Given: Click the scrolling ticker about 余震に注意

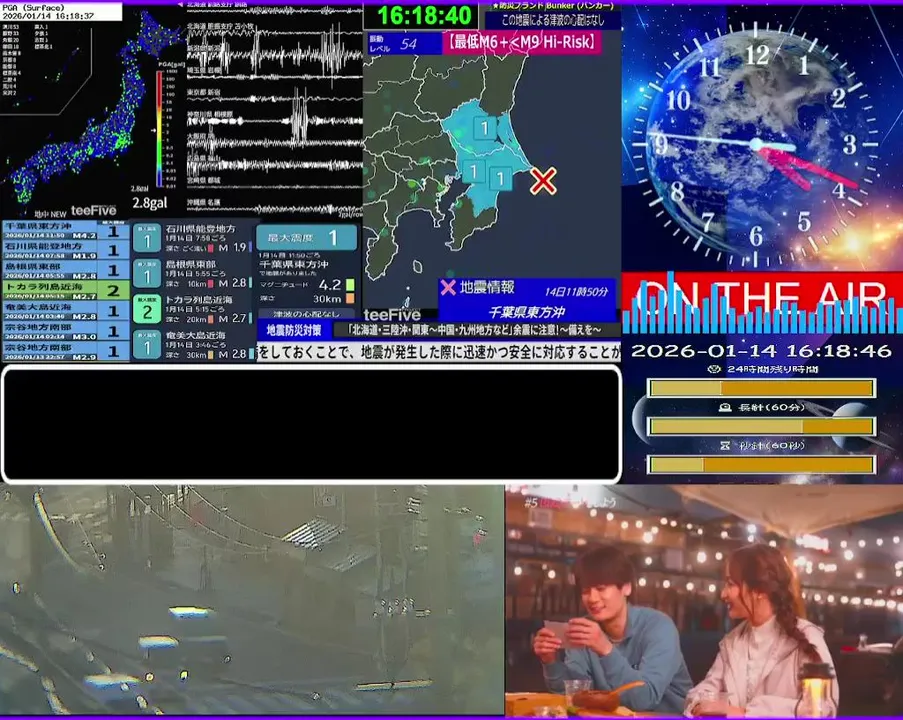Looking at the screenshot, I should 477,330.
